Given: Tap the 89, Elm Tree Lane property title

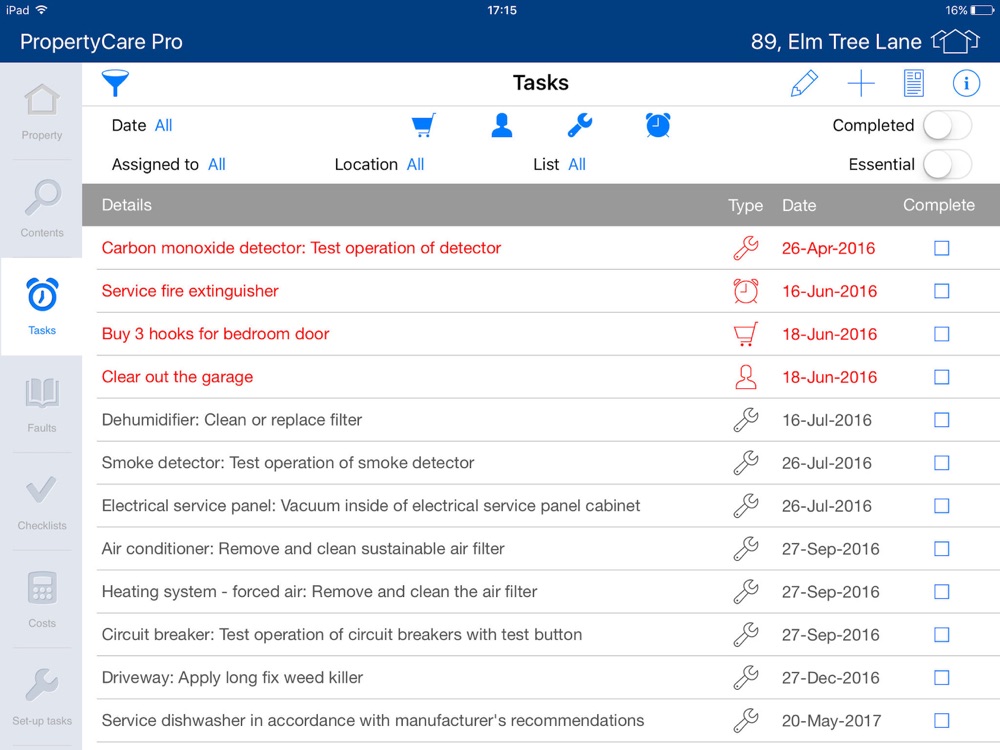Looking at the screenshot, I should 835,41.
